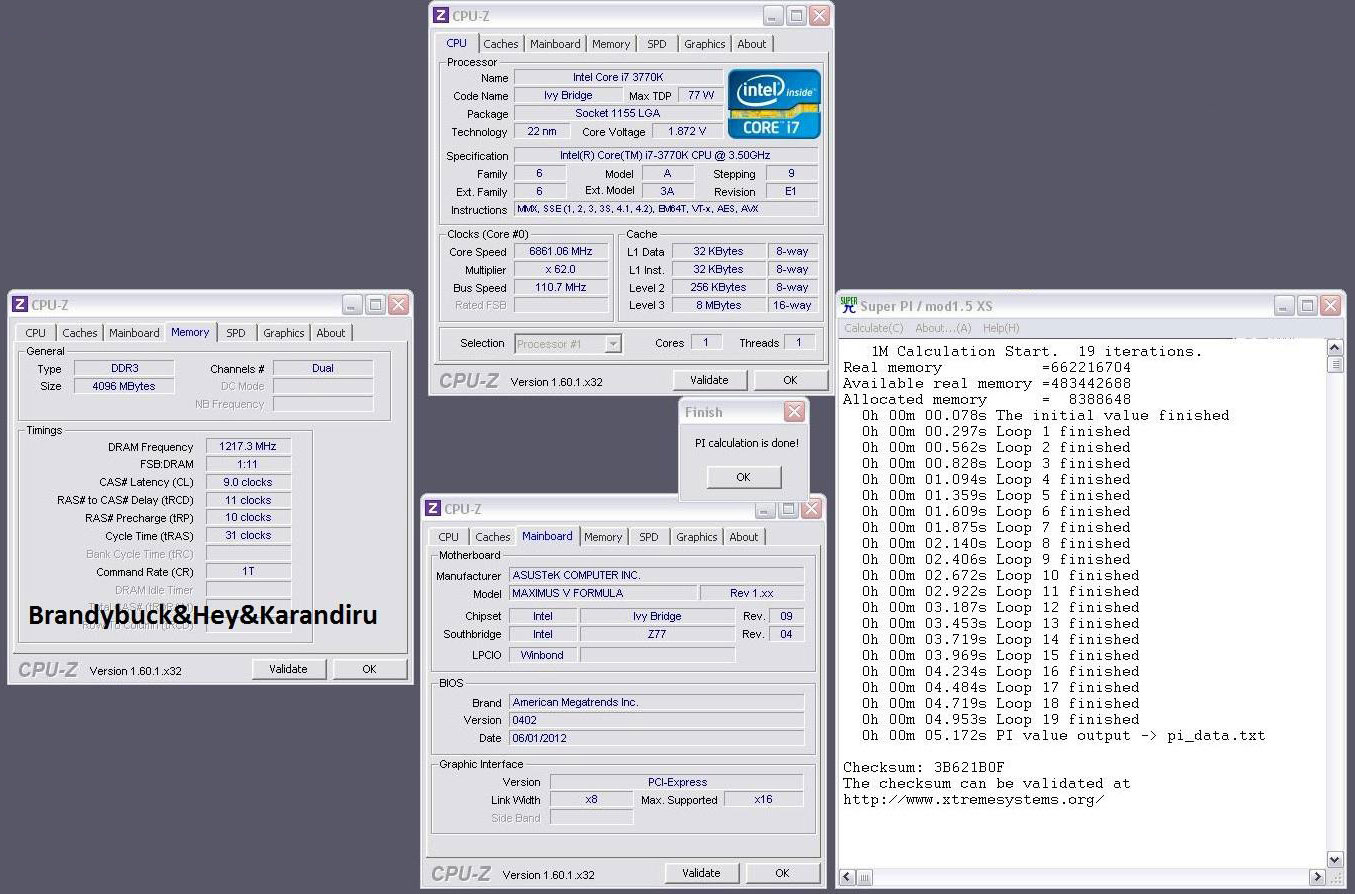This screenshot has height=894, width=1355.
Task: Click the Super PI horizontal scrollbar left arrow
Action: click(848, 877)
